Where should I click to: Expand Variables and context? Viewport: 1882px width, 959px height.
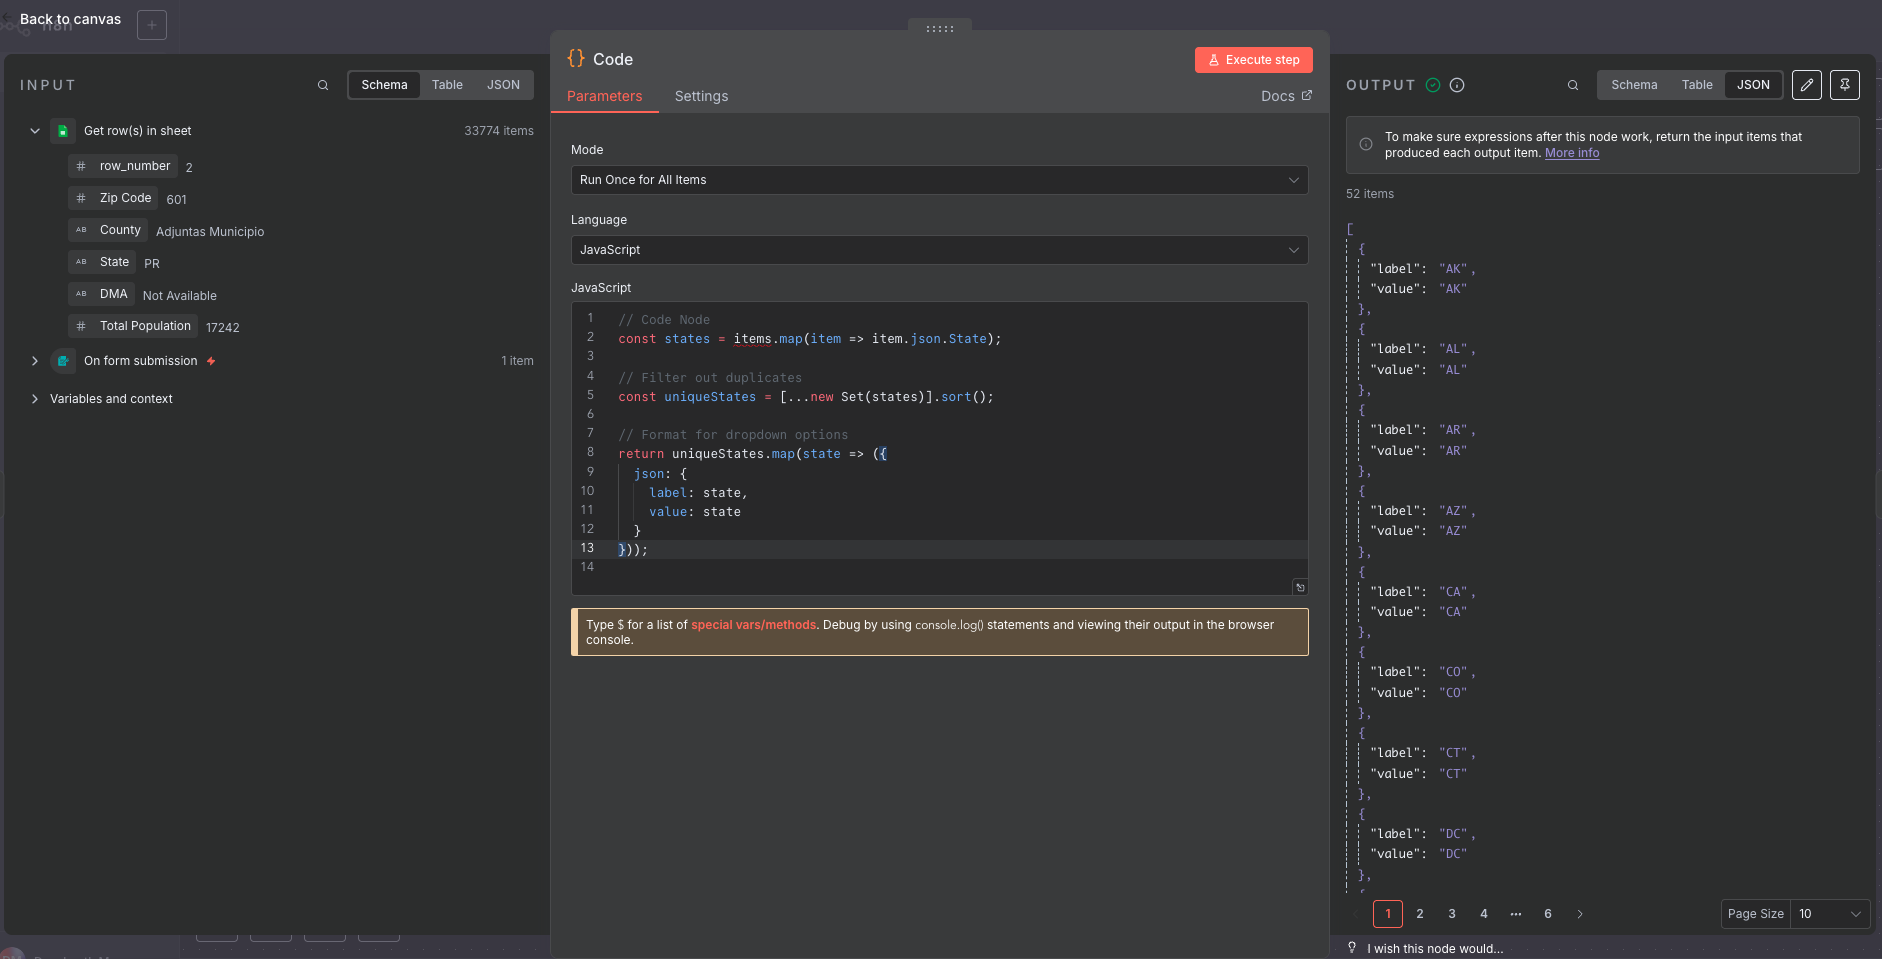(35, 399)
